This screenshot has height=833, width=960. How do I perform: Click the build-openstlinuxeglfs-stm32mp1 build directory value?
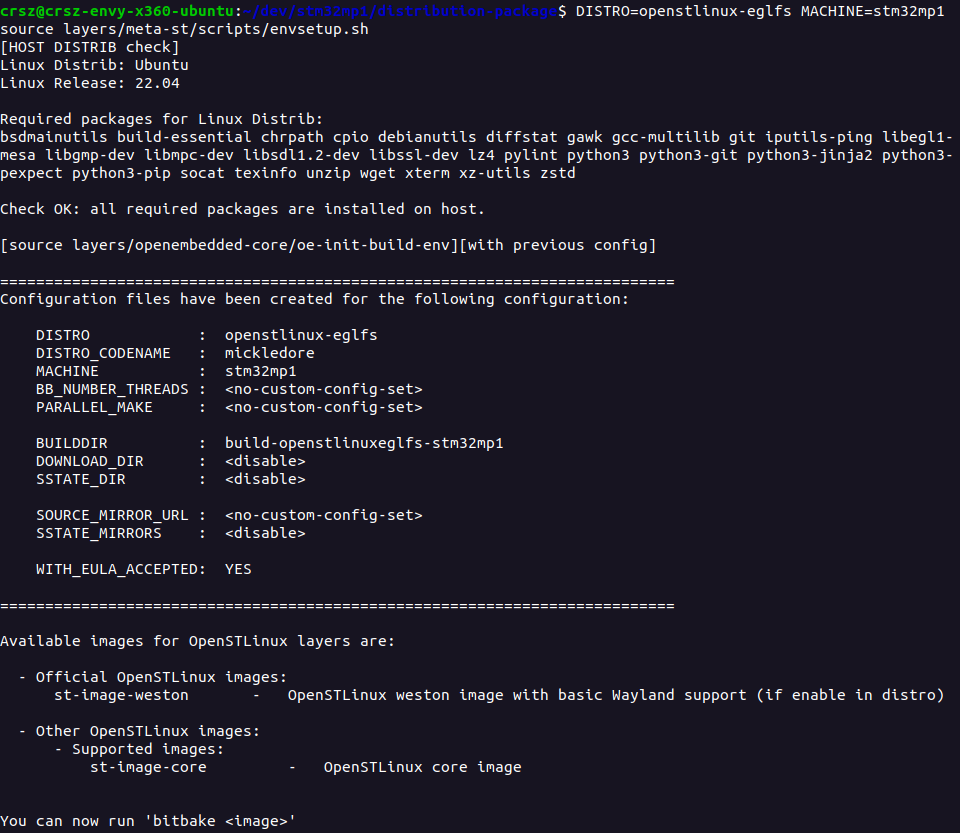[364, 443]
